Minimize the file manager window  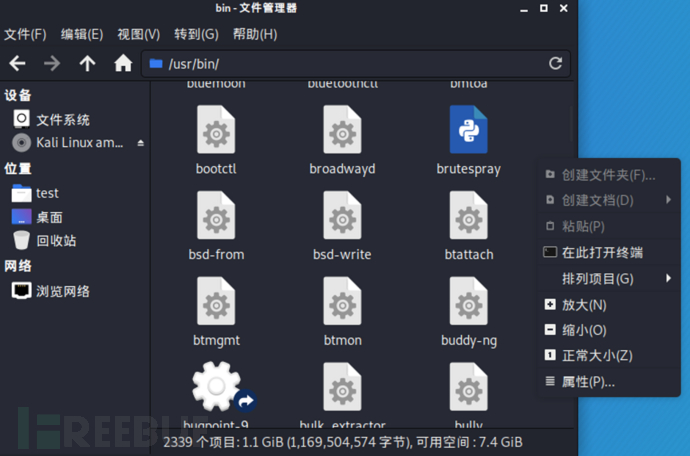(524, 9)
